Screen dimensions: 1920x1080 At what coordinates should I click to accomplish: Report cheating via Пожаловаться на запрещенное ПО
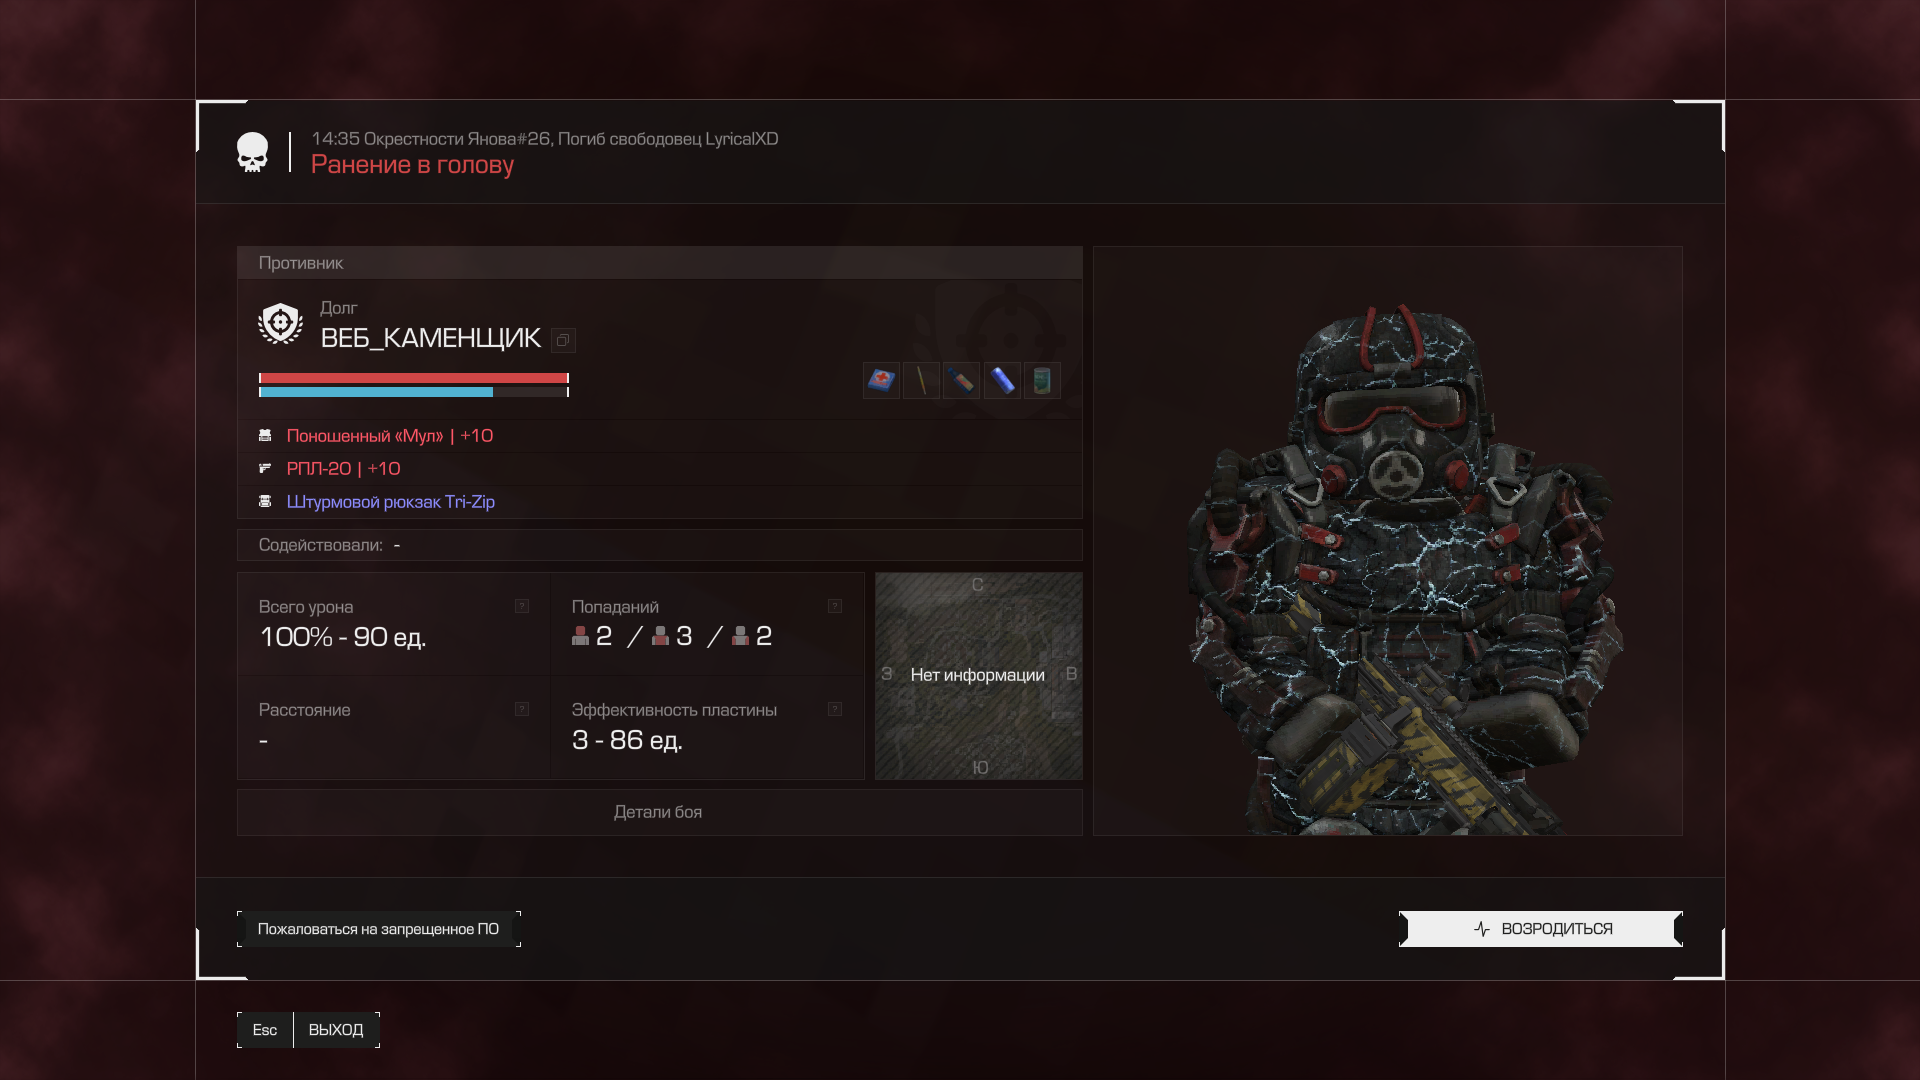[378, 929]
